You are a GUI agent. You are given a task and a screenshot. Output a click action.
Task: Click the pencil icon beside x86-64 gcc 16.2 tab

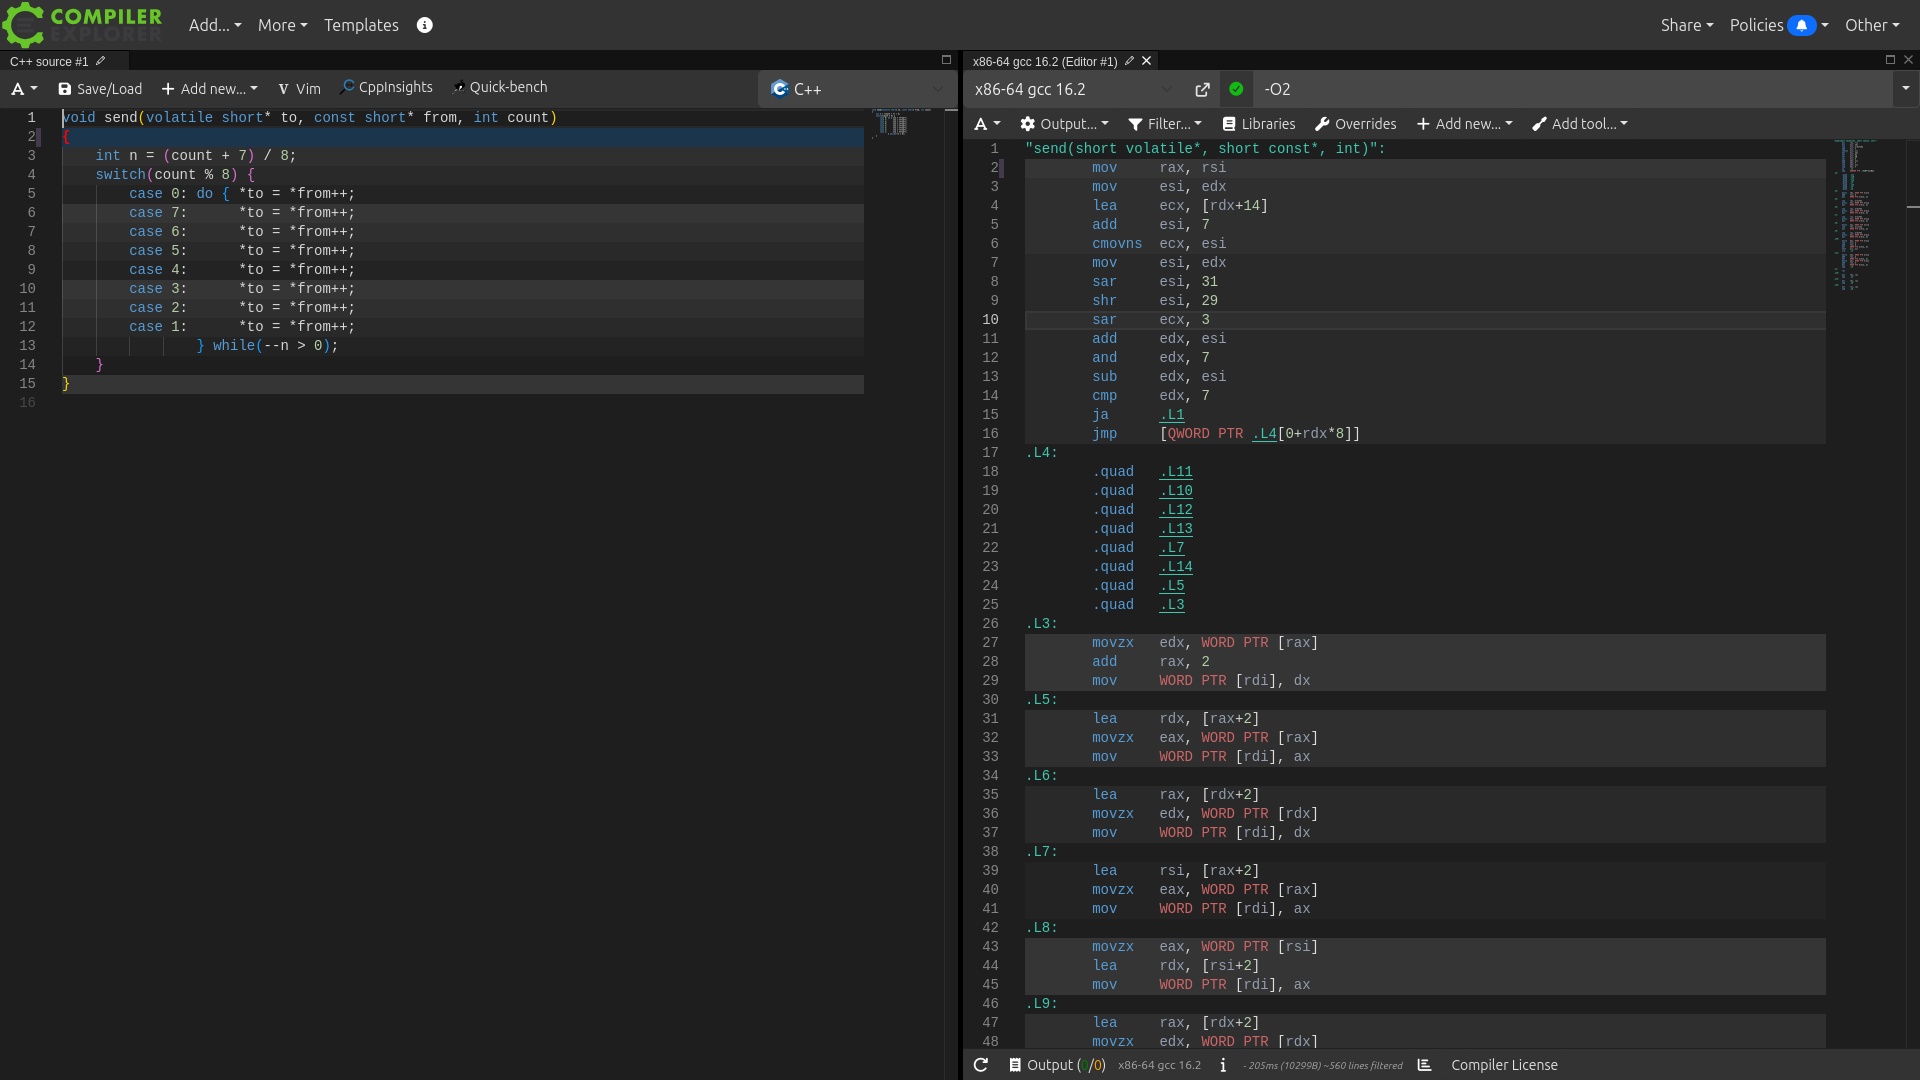(1129, 61)
